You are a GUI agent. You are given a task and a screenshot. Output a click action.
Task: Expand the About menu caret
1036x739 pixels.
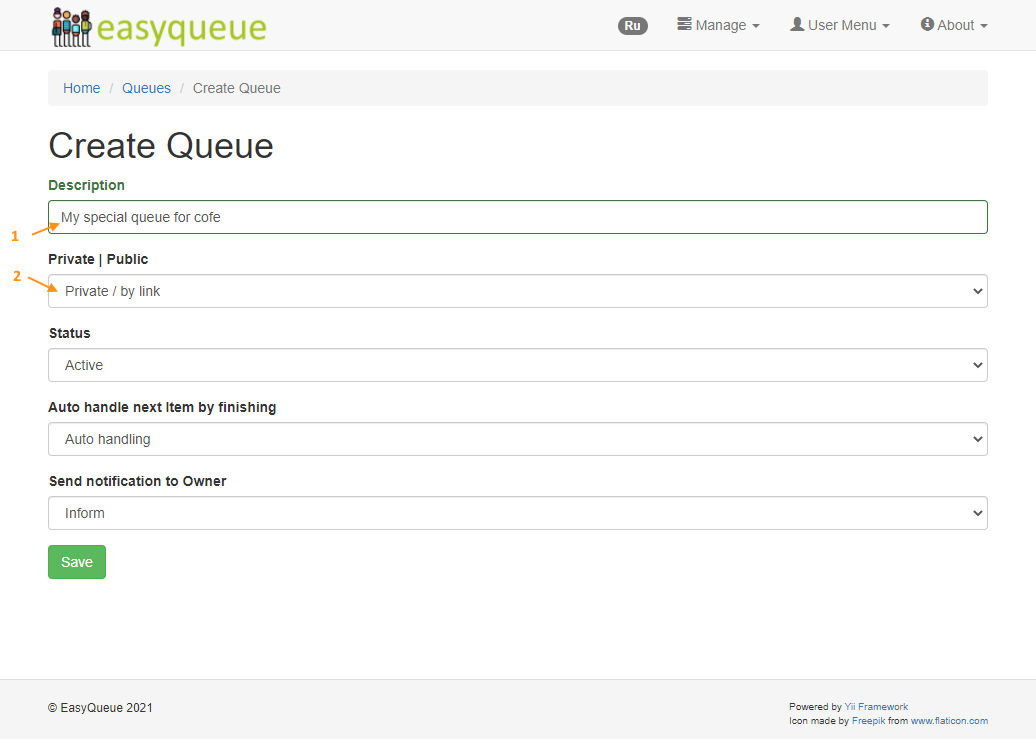click(x=984, y=26)
